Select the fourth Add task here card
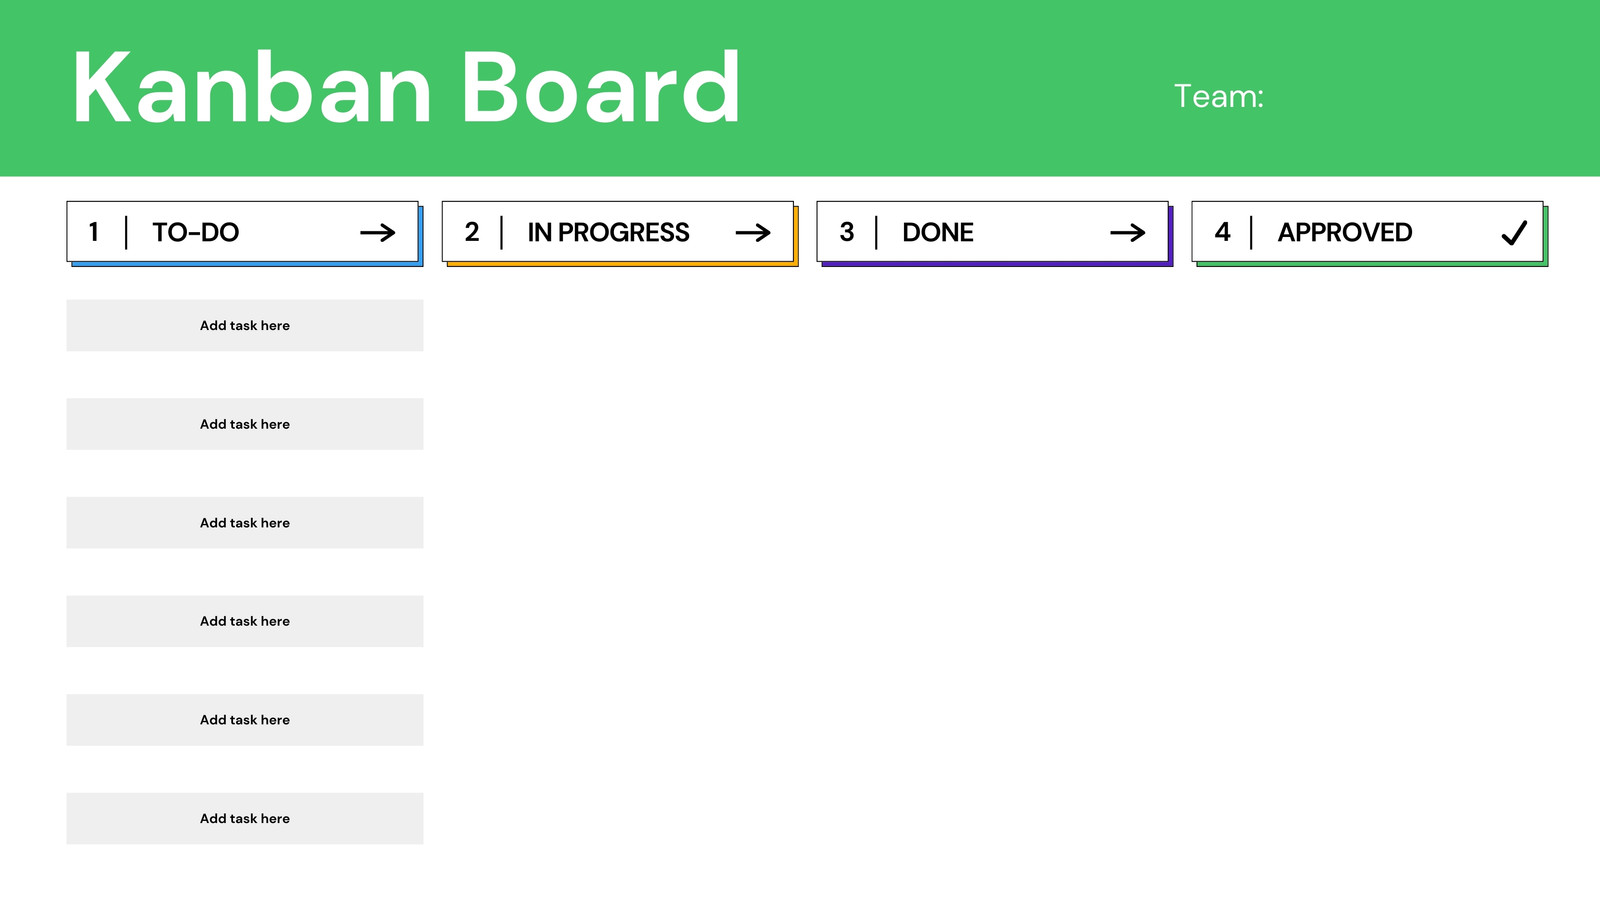 (245, 621)
